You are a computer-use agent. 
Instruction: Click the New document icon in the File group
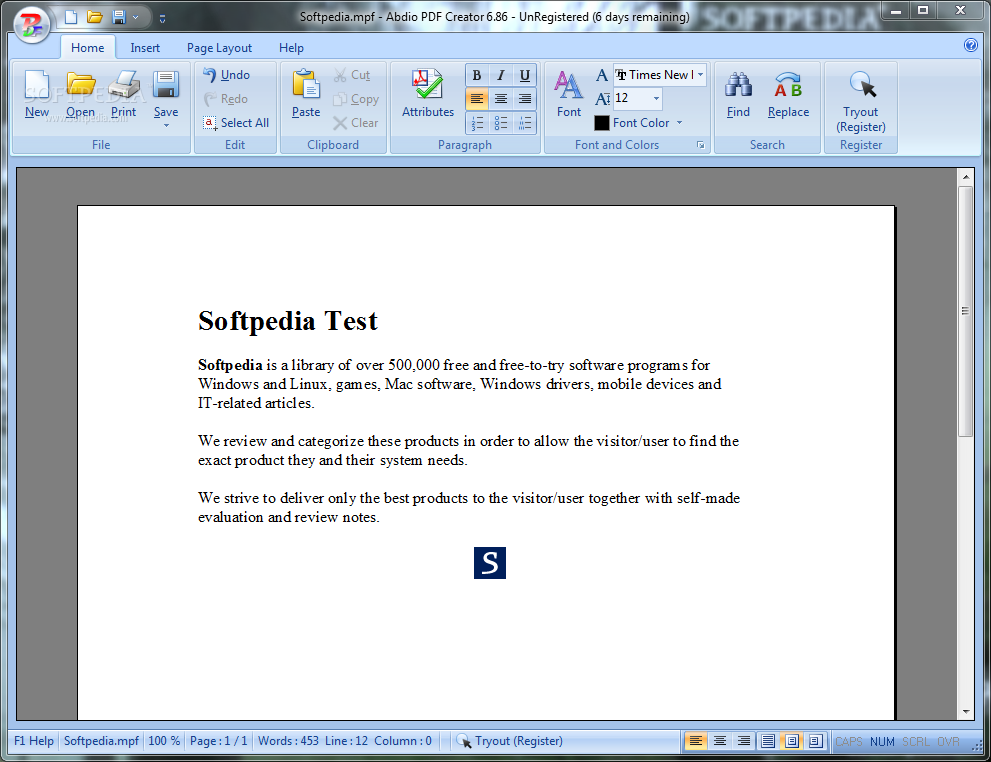point(37,85)
